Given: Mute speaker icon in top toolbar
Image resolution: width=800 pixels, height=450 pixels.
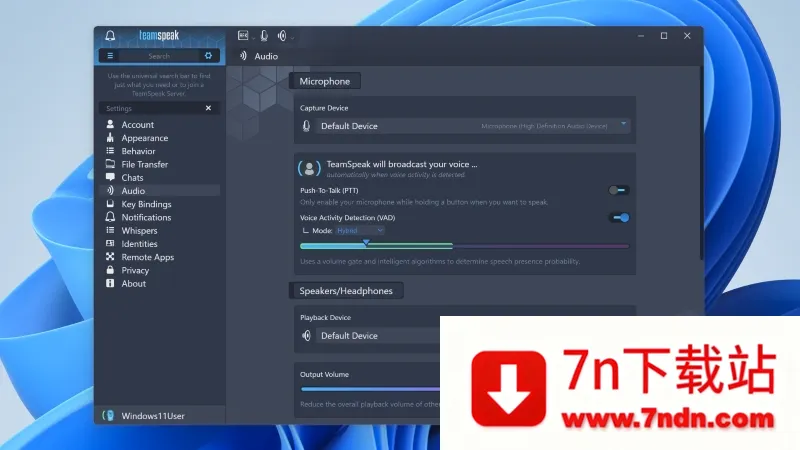Looking at the screenshot, I should coord(282,35).
